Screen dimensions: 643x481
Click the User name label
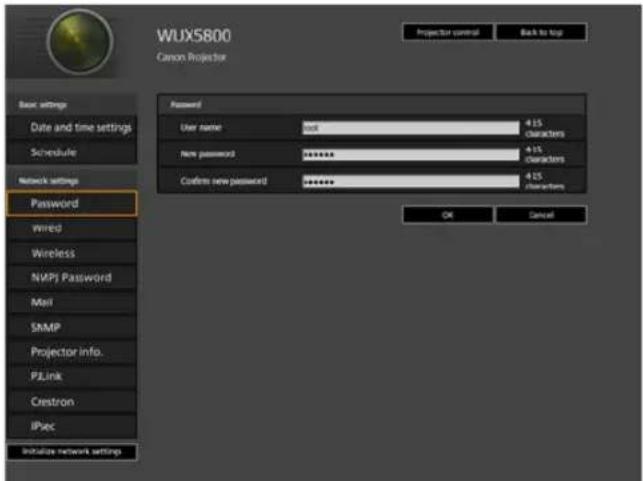[201, 128]
